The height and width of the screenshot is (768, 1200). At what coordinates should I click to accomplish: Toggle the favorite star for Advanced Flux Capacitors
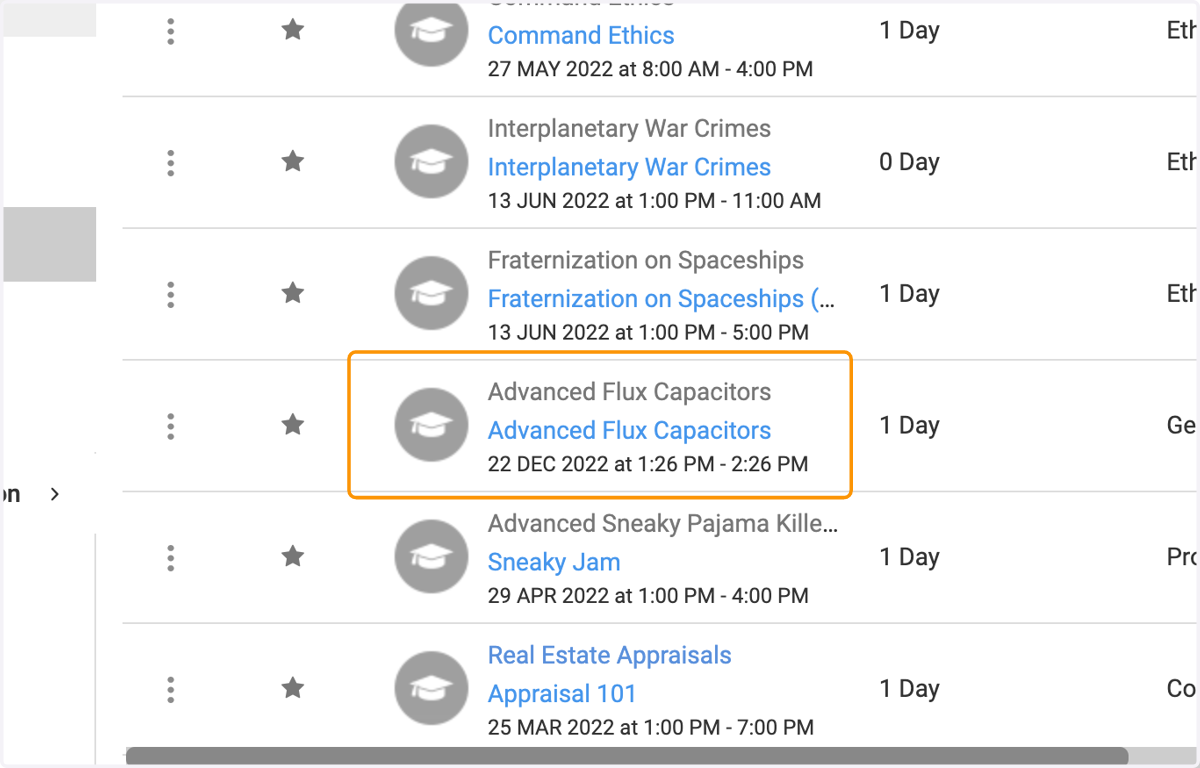292,425
